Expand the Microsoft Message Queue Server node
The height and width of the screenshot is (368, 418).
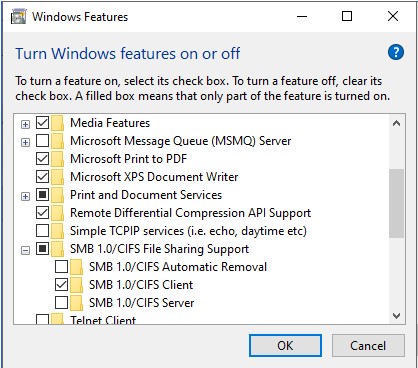coord(25,142)
